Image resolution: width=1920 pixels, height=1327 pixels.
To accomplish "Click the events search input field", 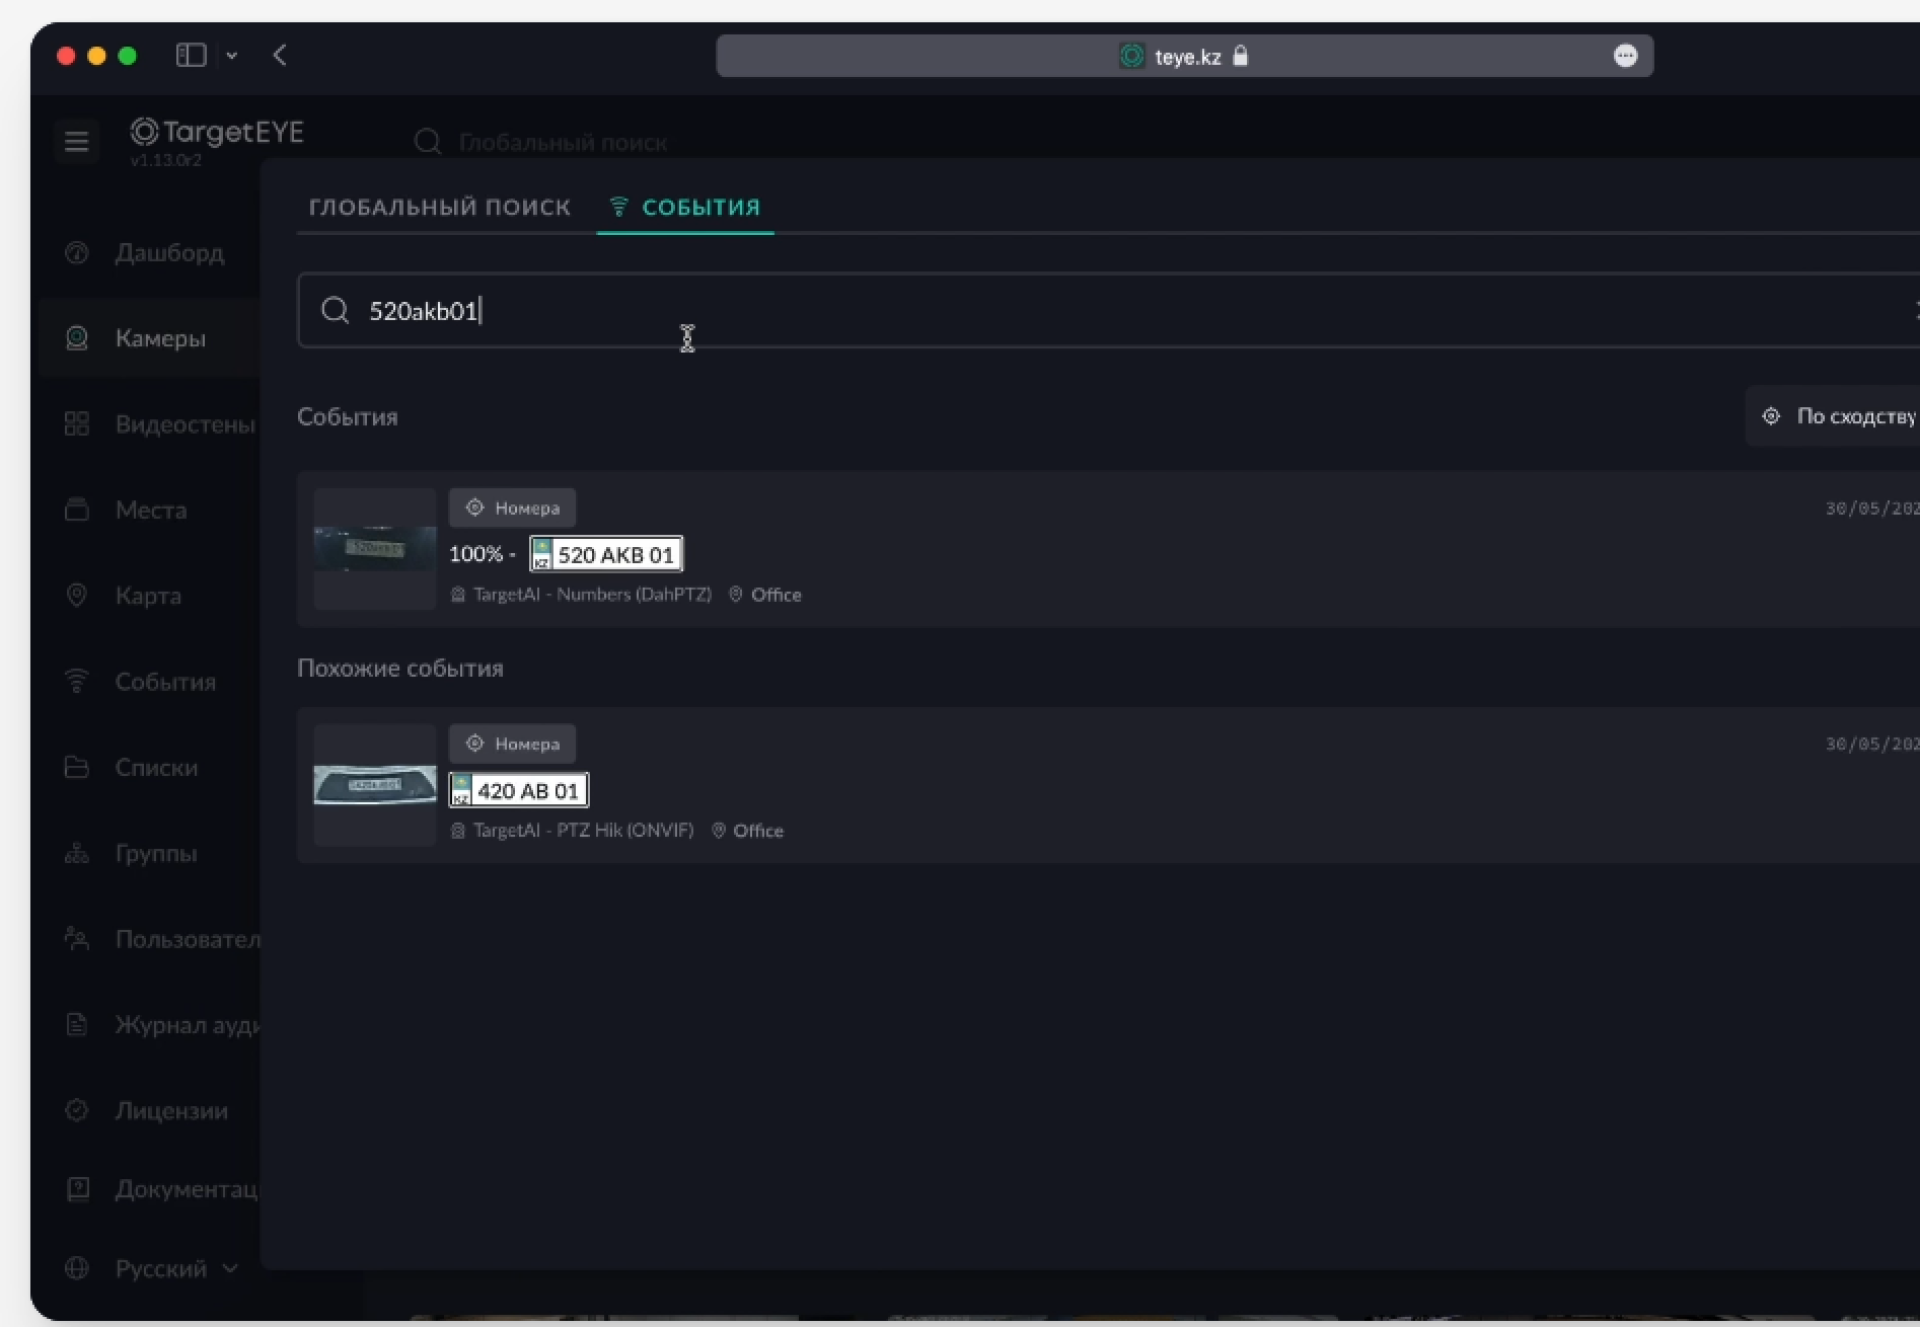I will point(1000,311).
